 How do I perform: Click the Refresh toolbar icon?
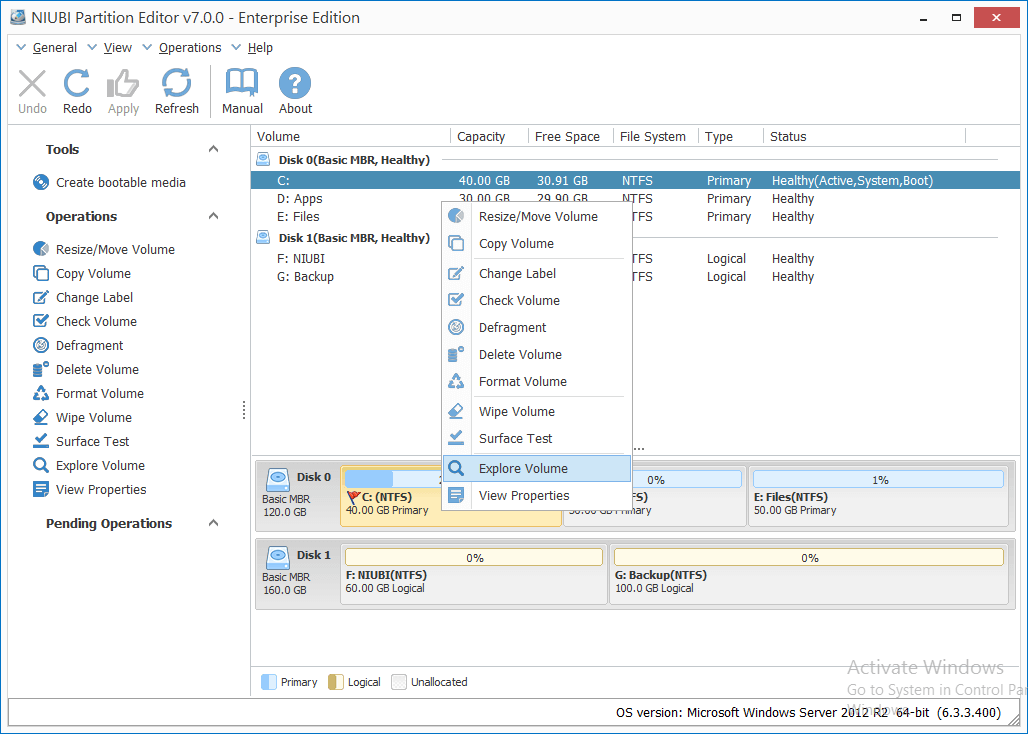point(176,84)
